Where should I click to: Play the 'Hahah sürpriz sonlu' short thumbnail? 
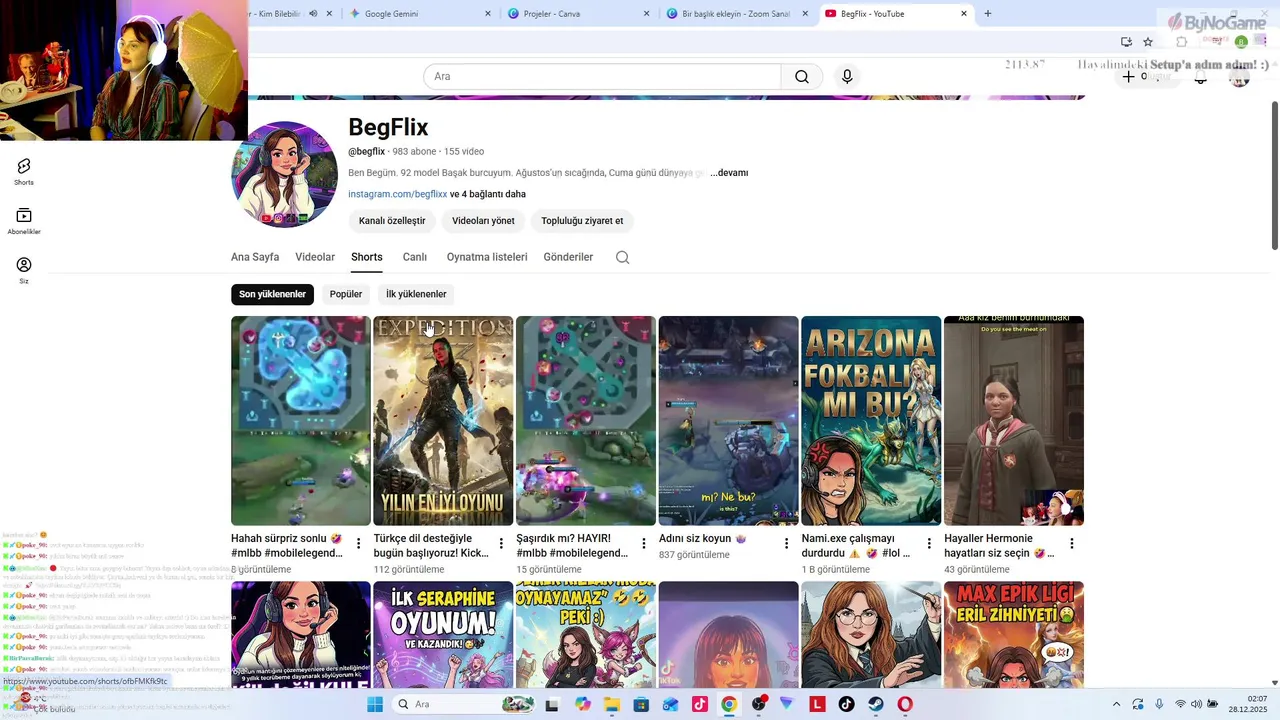coord(301,421)
